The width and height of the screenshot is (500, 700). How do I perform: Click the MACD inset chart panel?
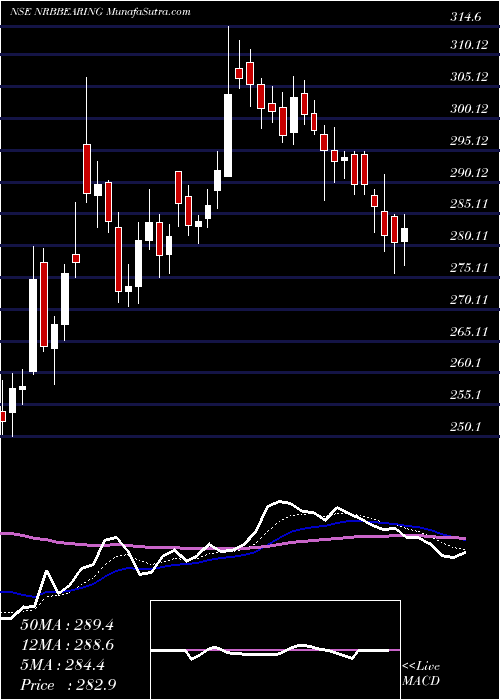[275, 650]
